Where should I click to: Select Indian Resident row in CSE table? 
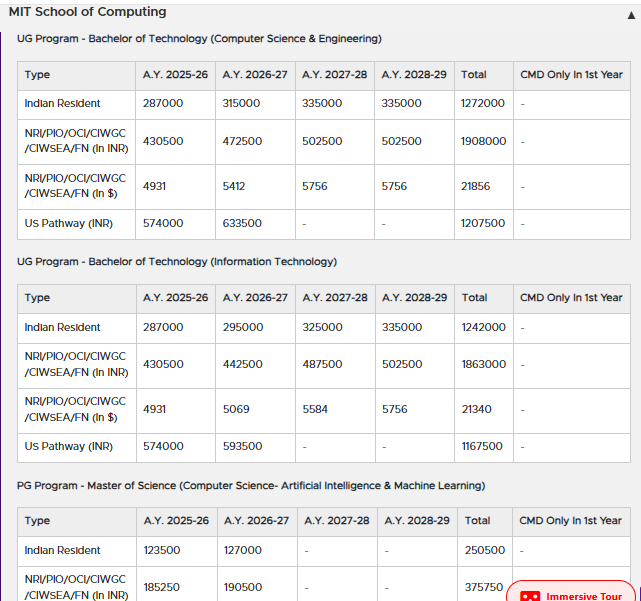[x=62, y=104]
